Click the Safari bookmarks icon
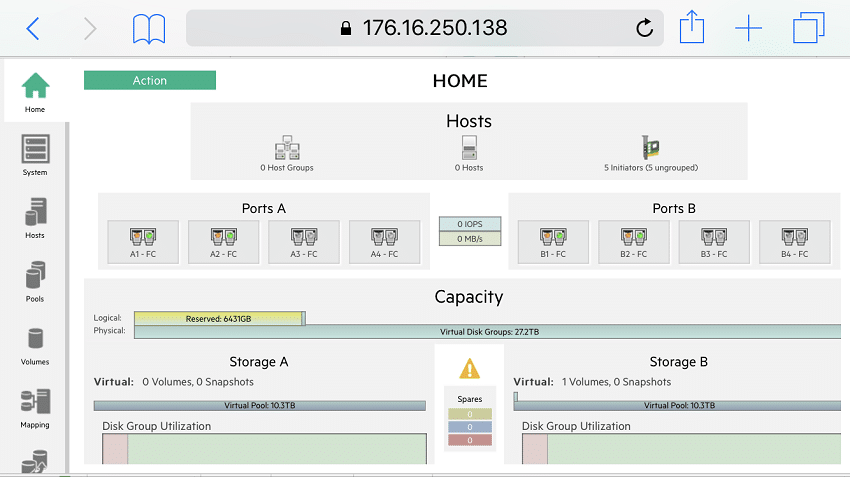This screenshot has width=850, height=477. click(149, 29)
